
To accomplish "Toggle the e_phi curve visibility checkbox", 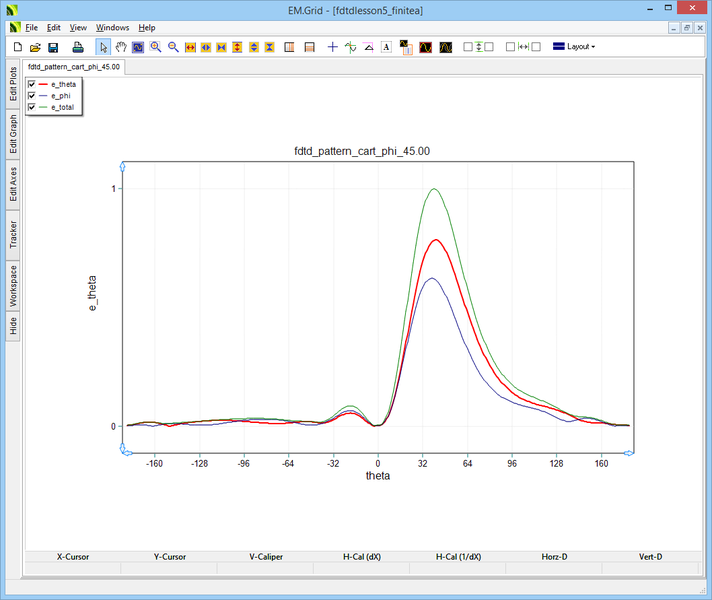I will [32, 95].
